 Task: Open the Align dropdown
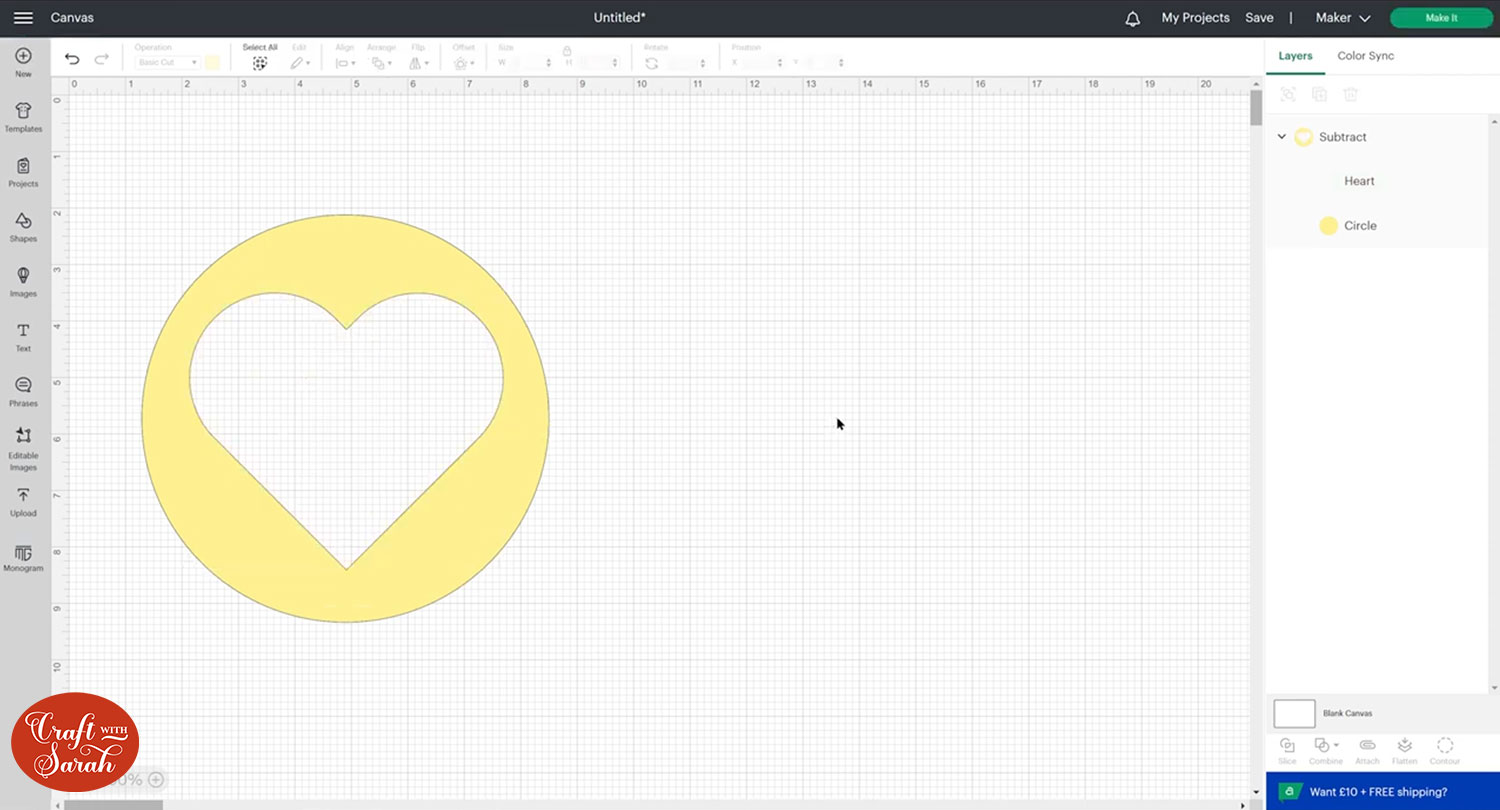pos(345,63)
